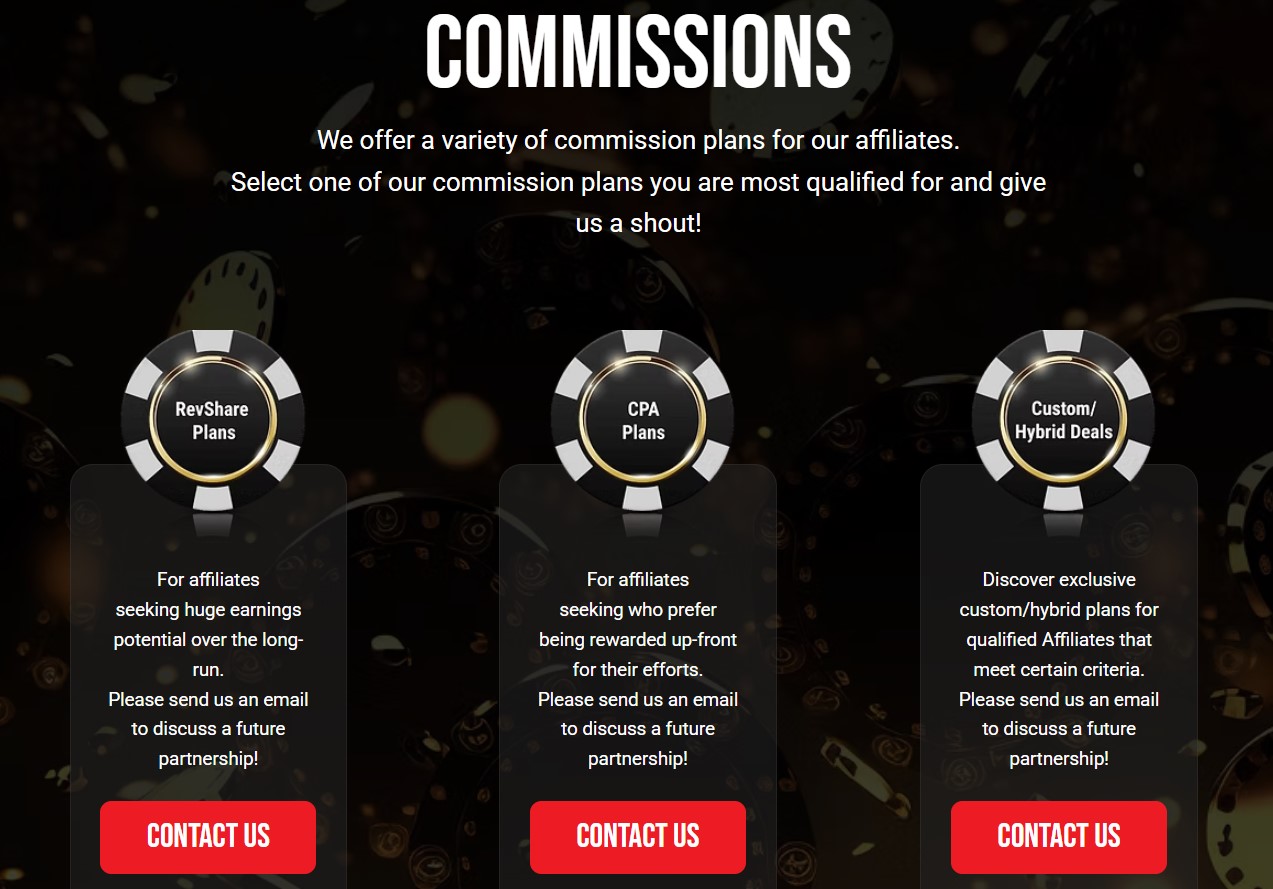Click Contact Us under RevShare Plans

pyautogui.click(x=208, y=837)
